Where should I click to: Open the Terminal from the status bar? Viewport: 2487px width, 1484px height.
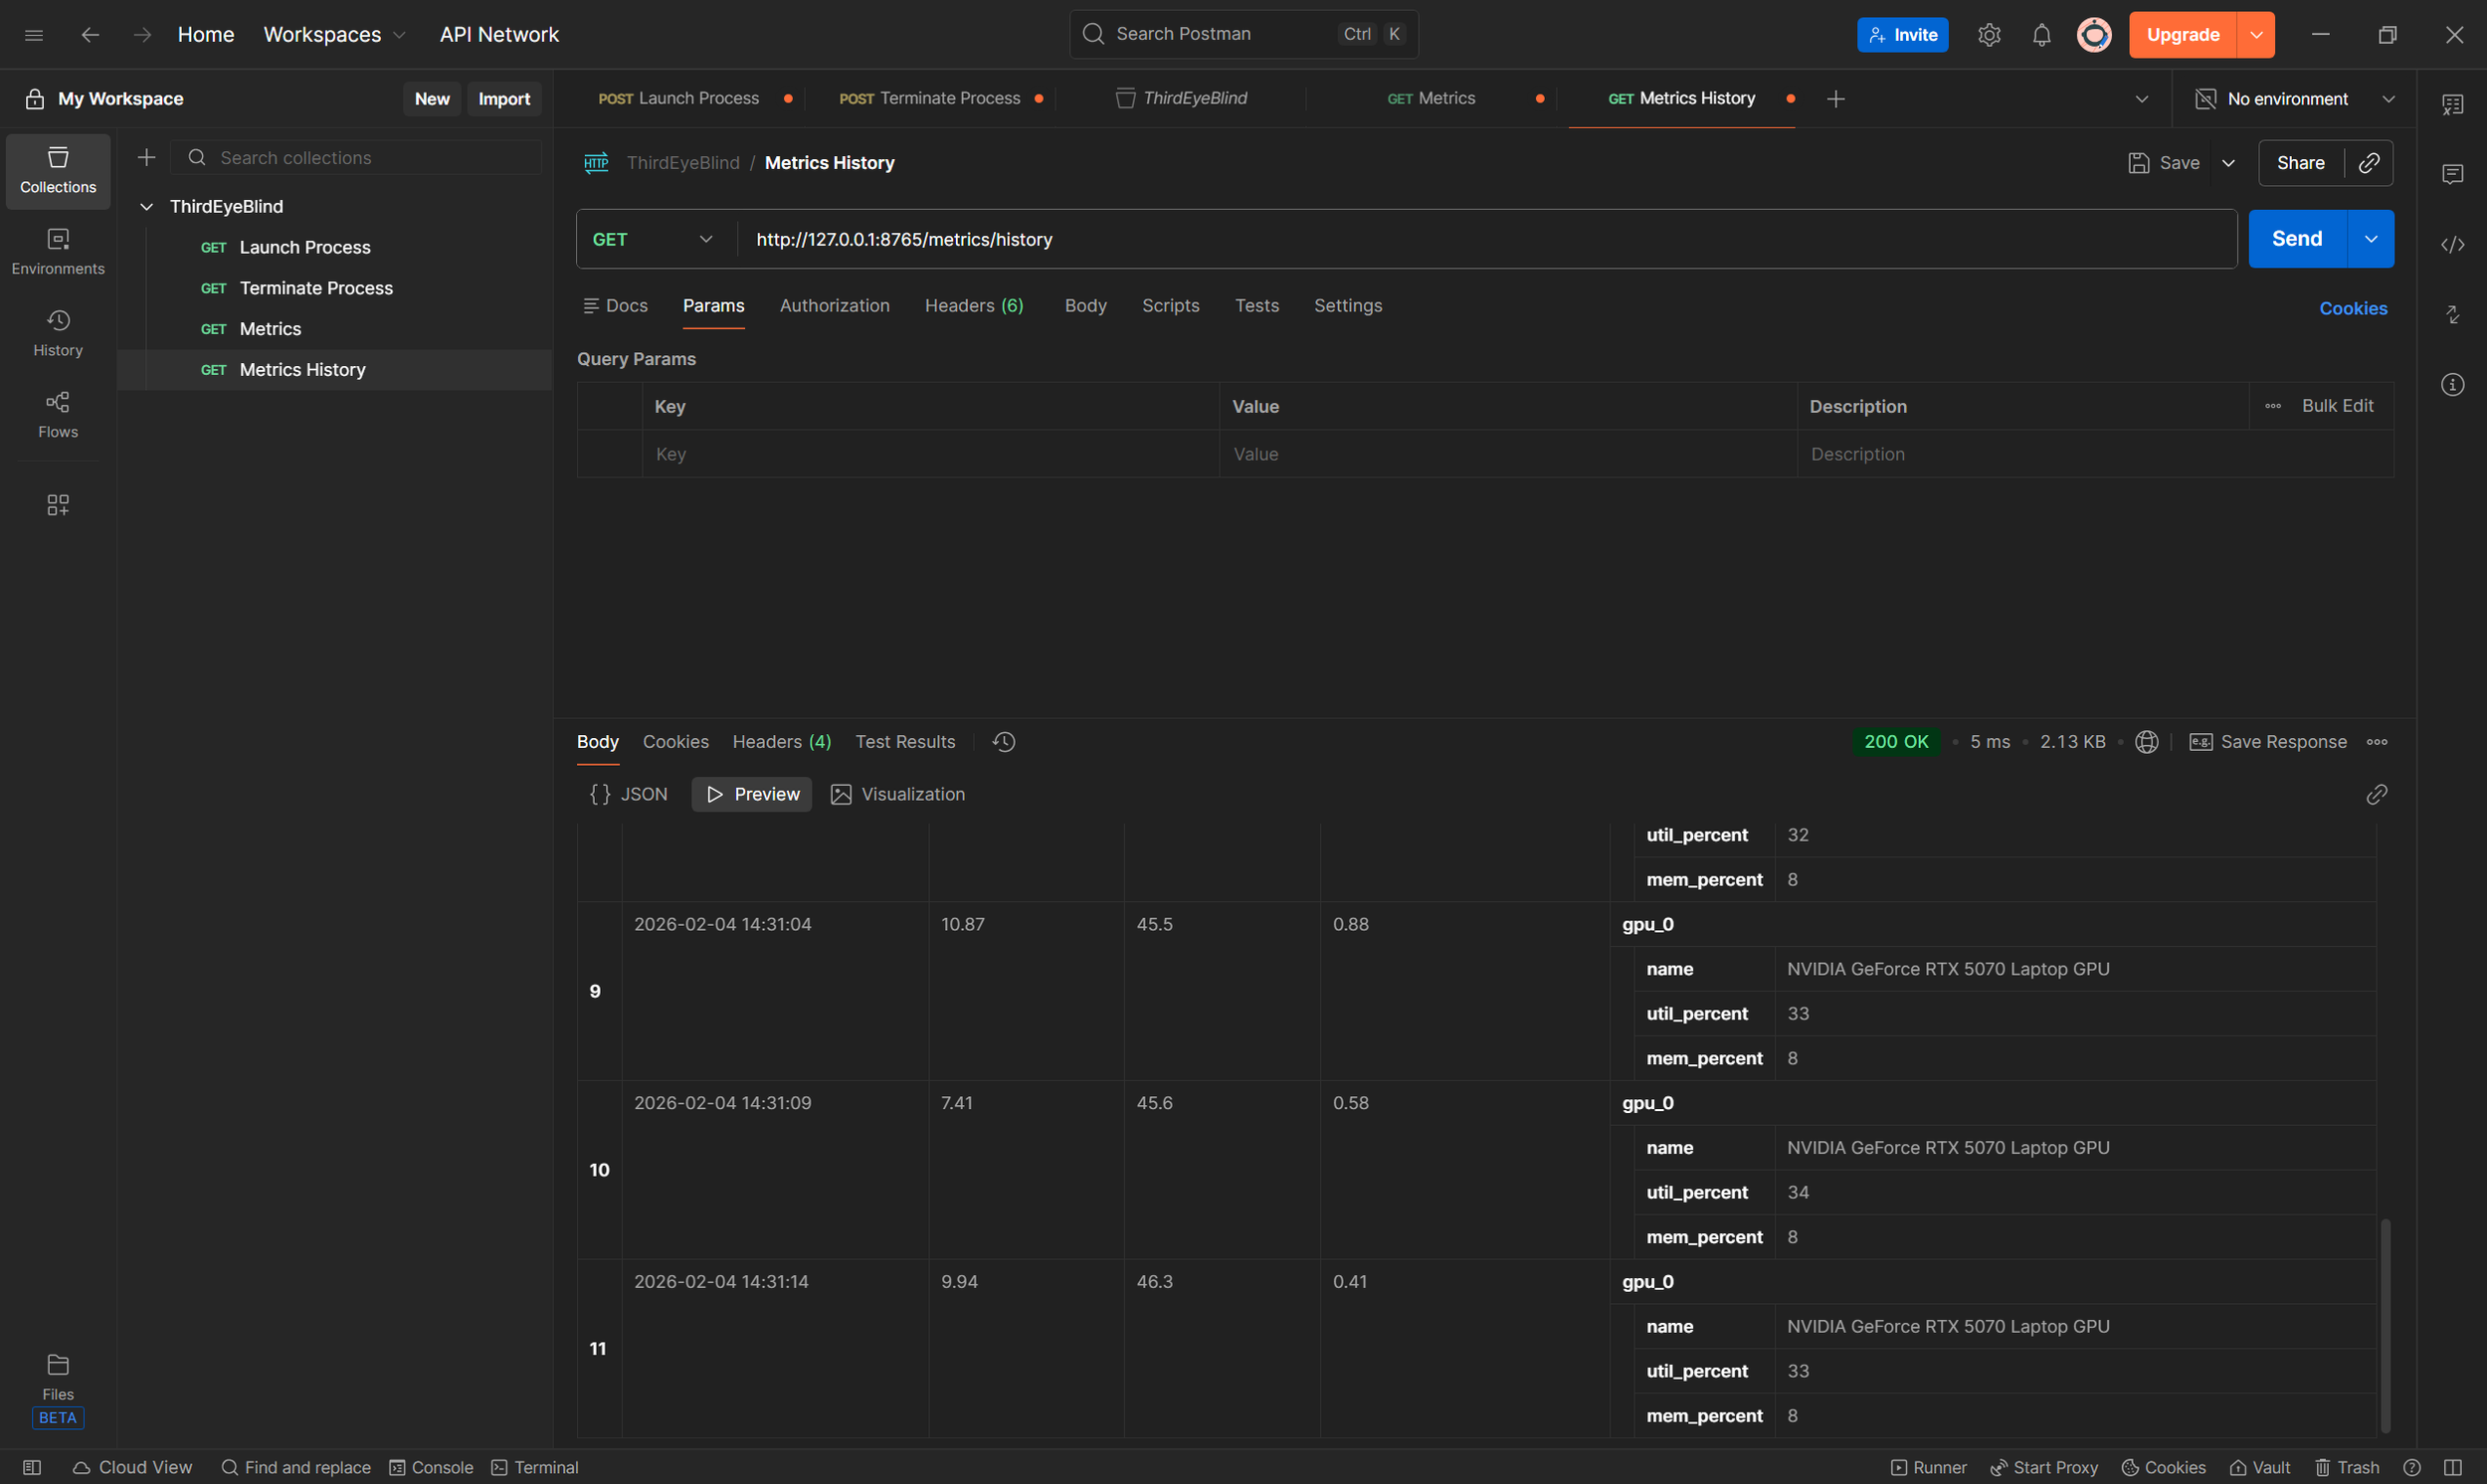point(535,1467)
